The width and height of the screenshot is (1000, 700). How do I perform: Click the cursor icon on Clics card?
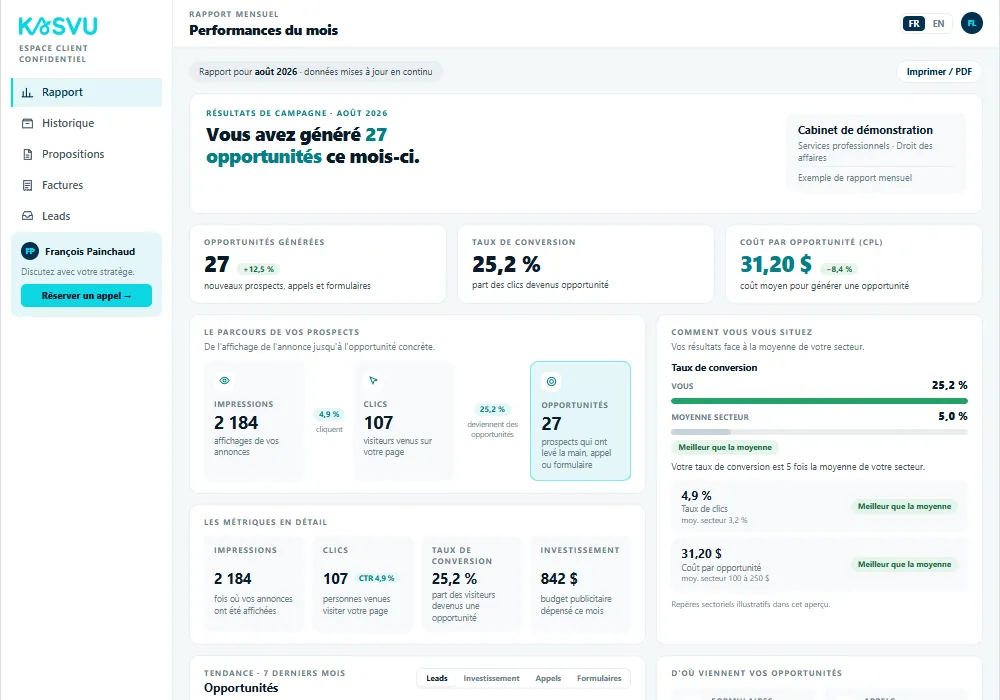(373, 381)
